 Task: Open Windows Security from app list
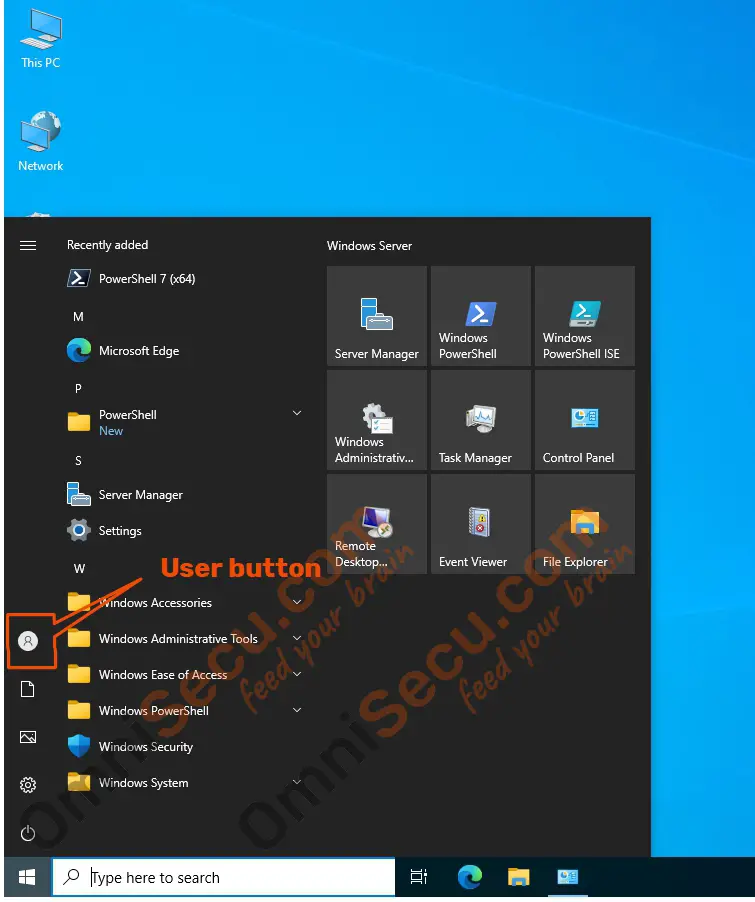(x=184, y=747)
